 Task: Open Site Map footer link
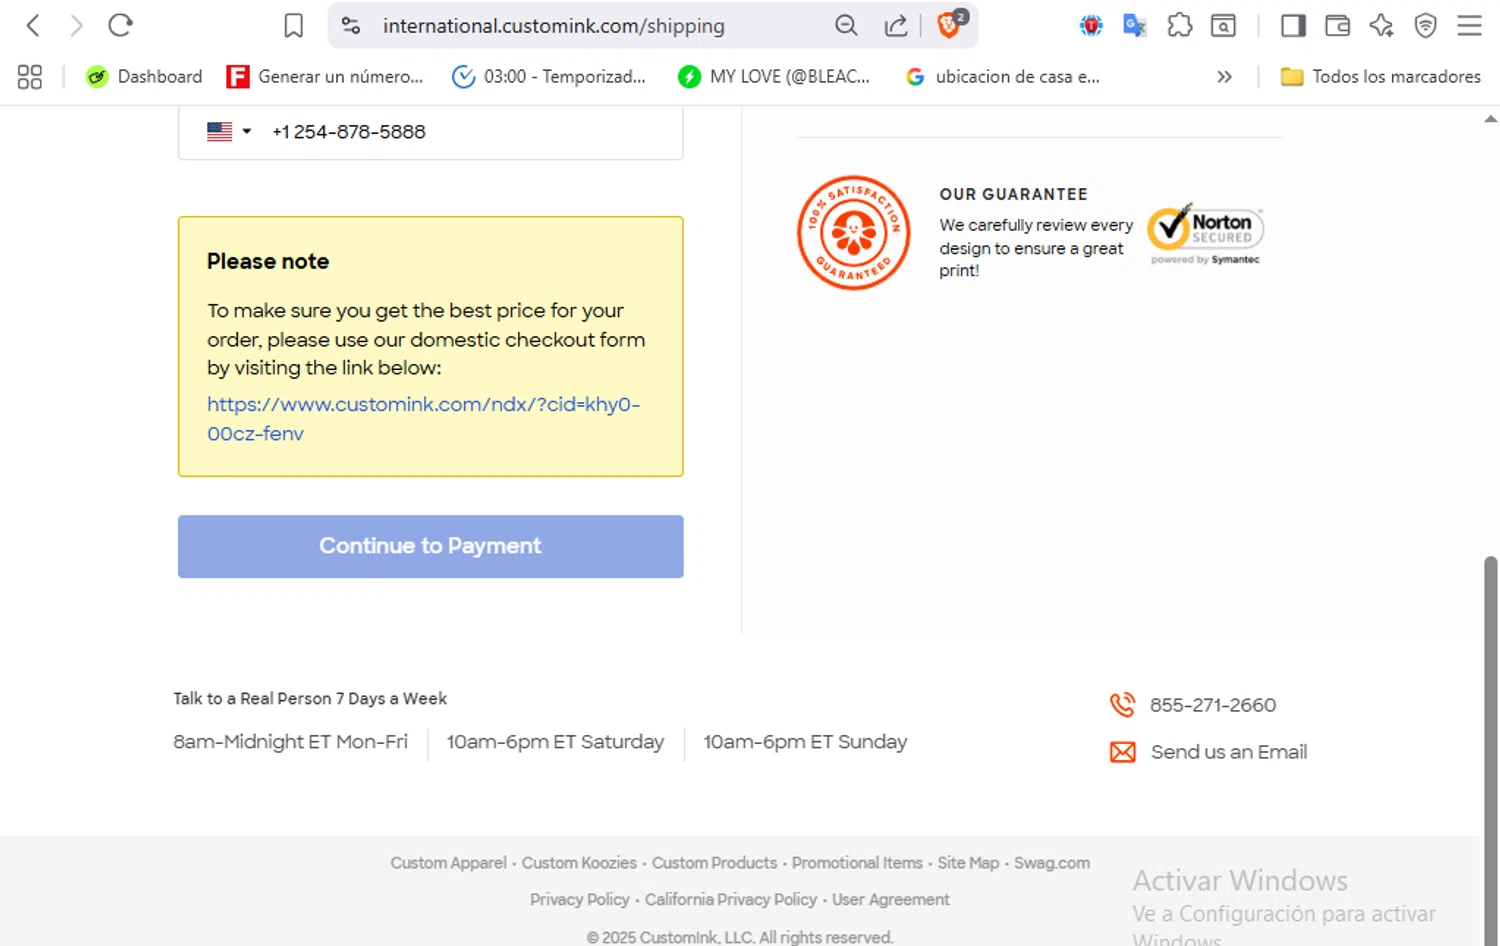pos(968,863)
